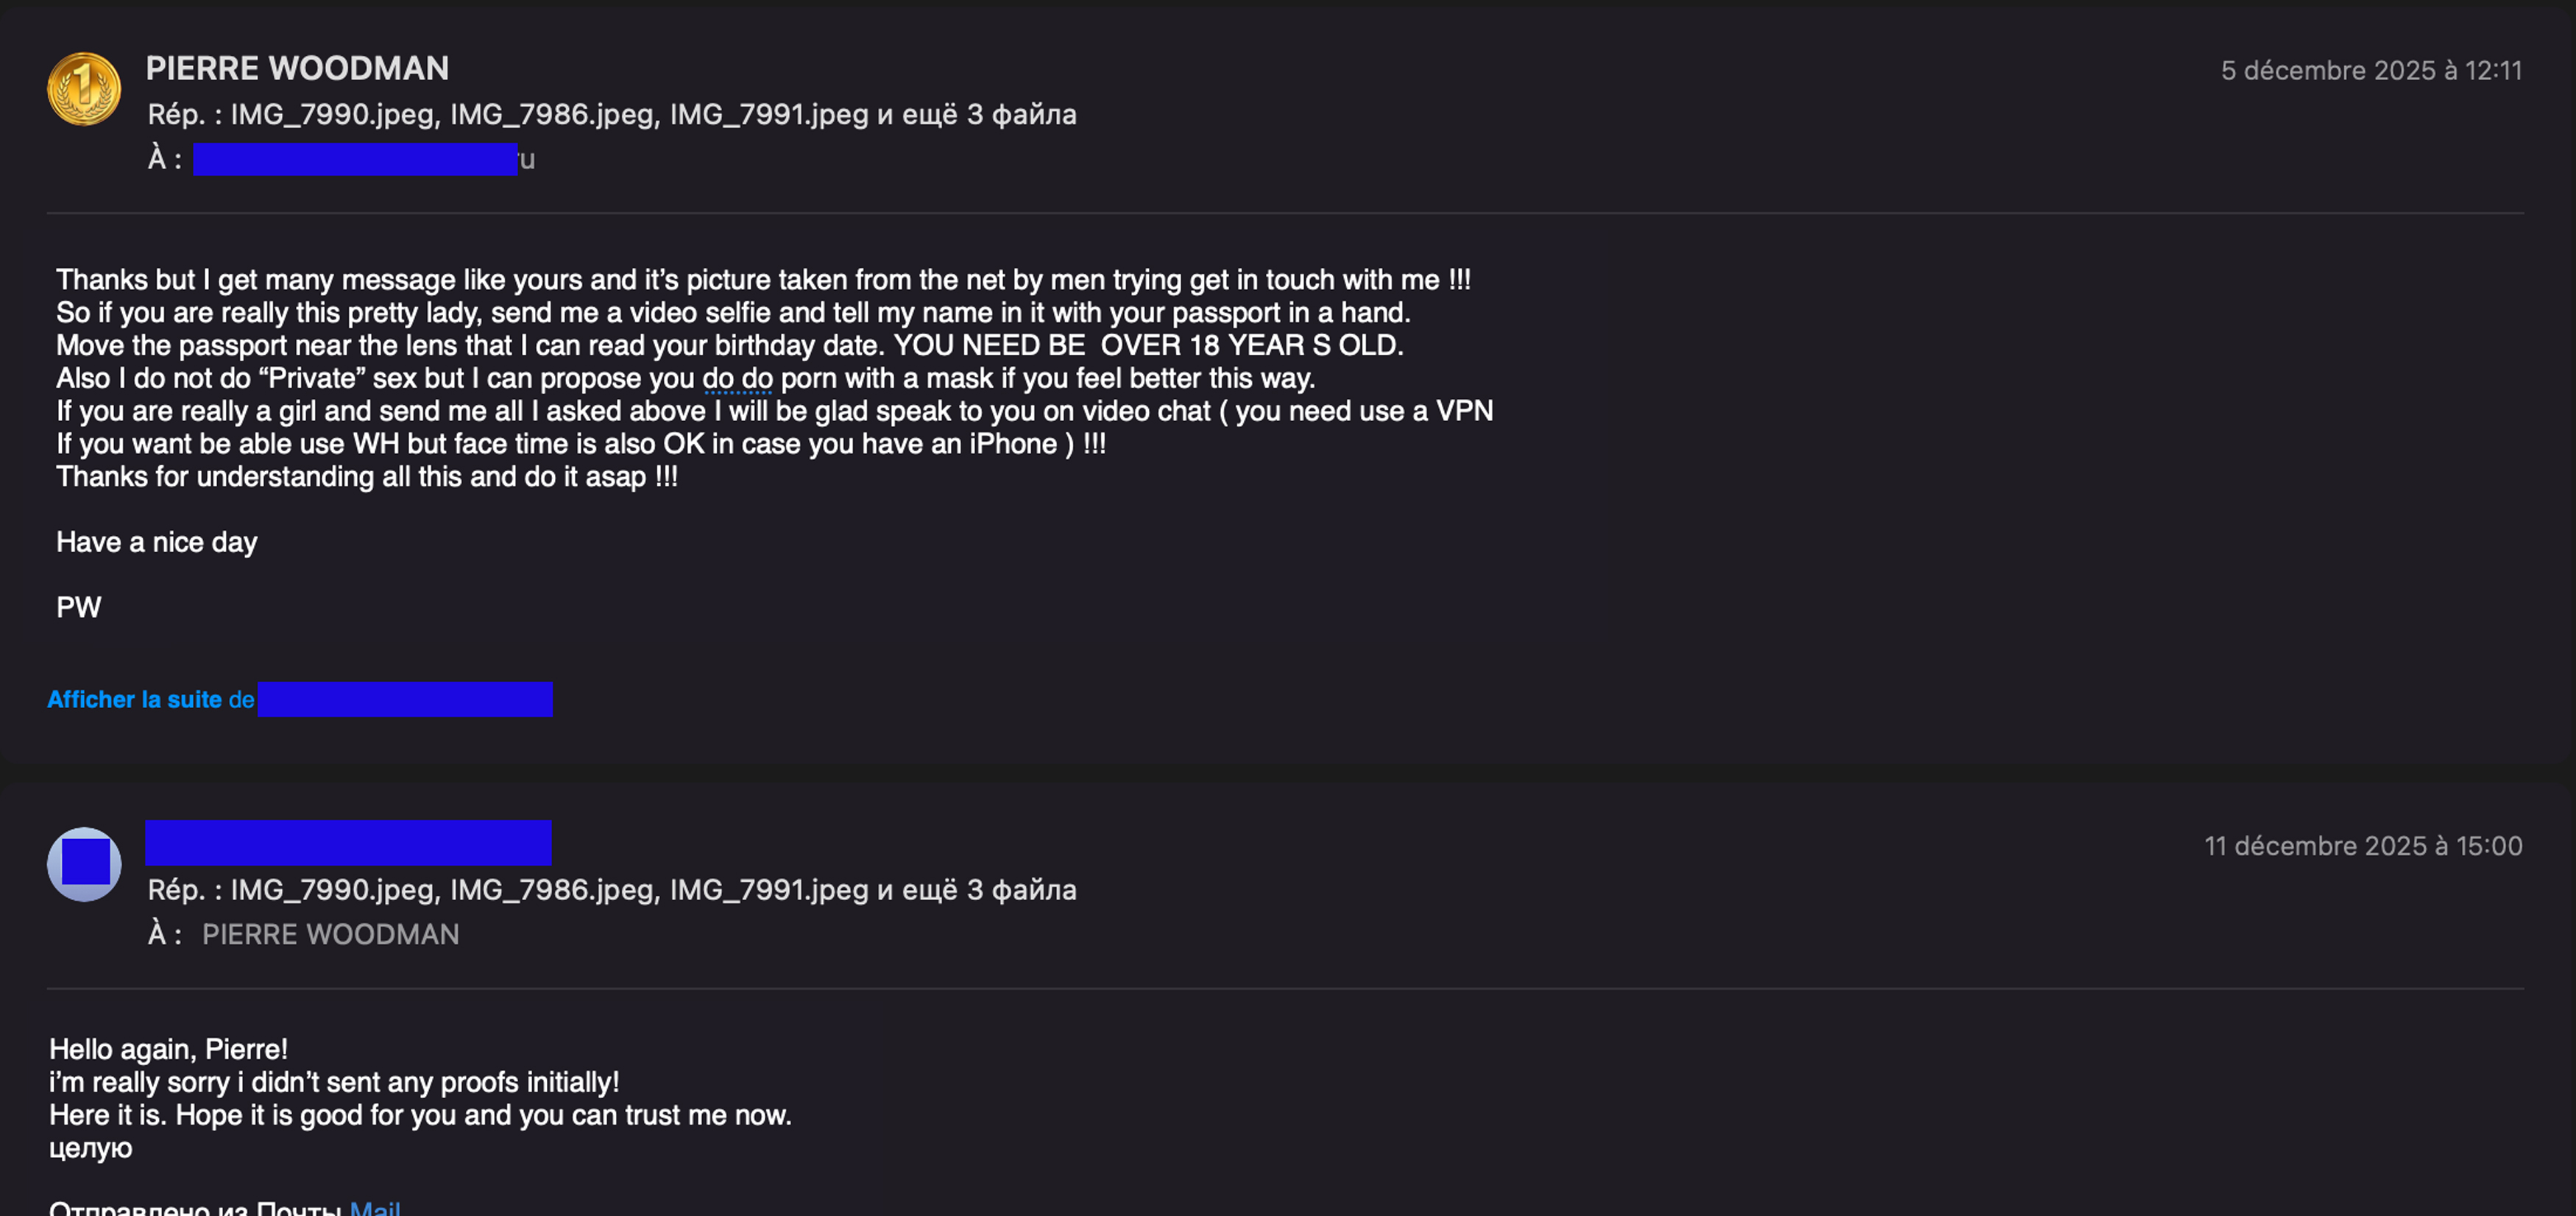Viewport: 2576px width, 1216px height.
Task: Click the redacted sender name of second message
Action: tap(348, 842)
